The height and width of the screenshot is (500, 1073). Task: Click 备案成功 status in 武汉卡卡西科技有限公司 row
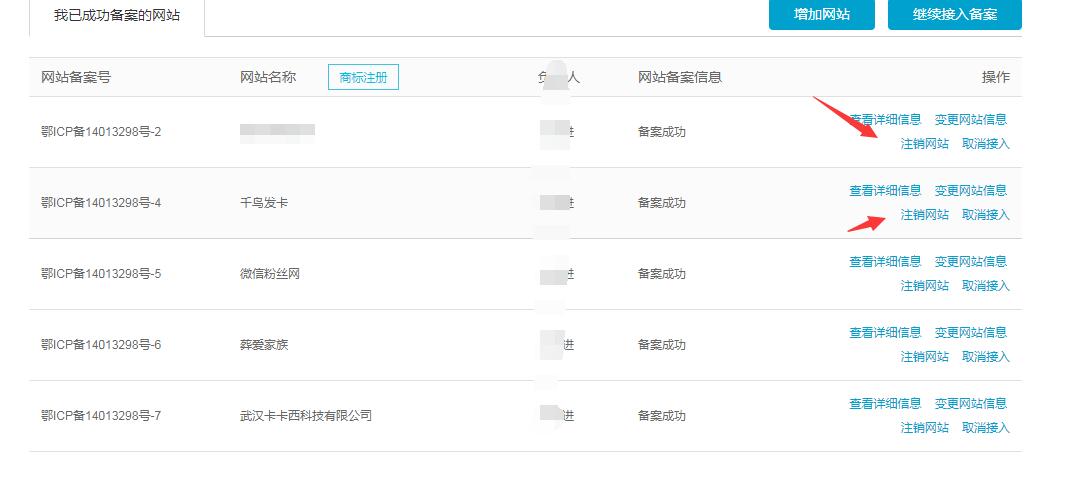[662, 417]
